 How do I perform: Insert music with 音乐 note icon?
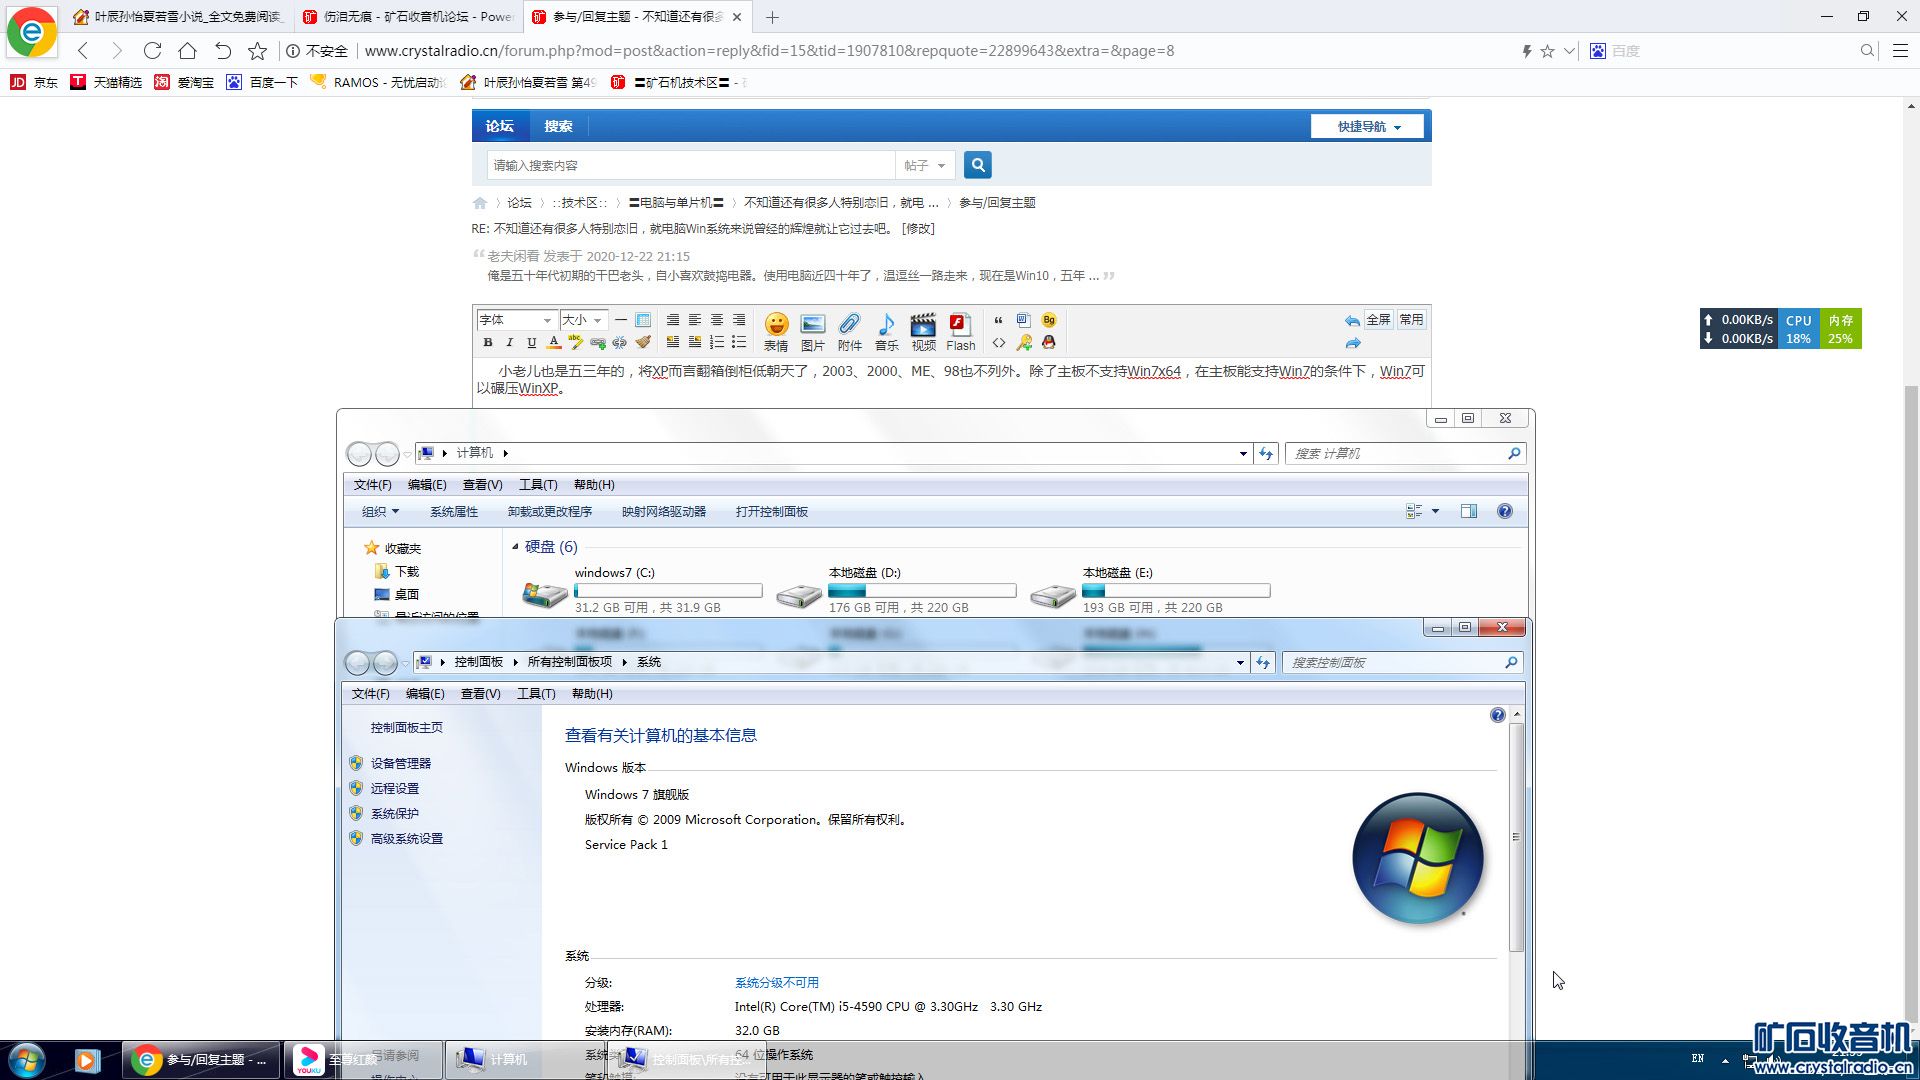click(x=886, y=330)
